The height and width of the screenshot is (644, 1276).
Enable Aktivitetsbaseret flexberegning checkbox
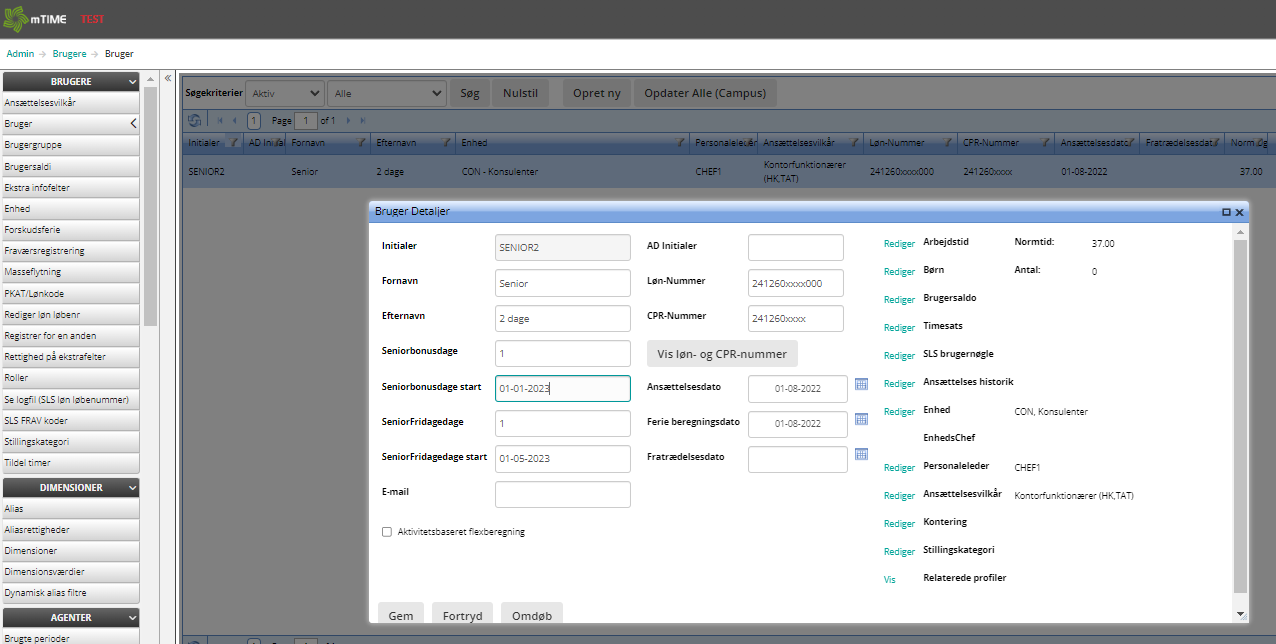pyautogui.click(x=387, y=532)
